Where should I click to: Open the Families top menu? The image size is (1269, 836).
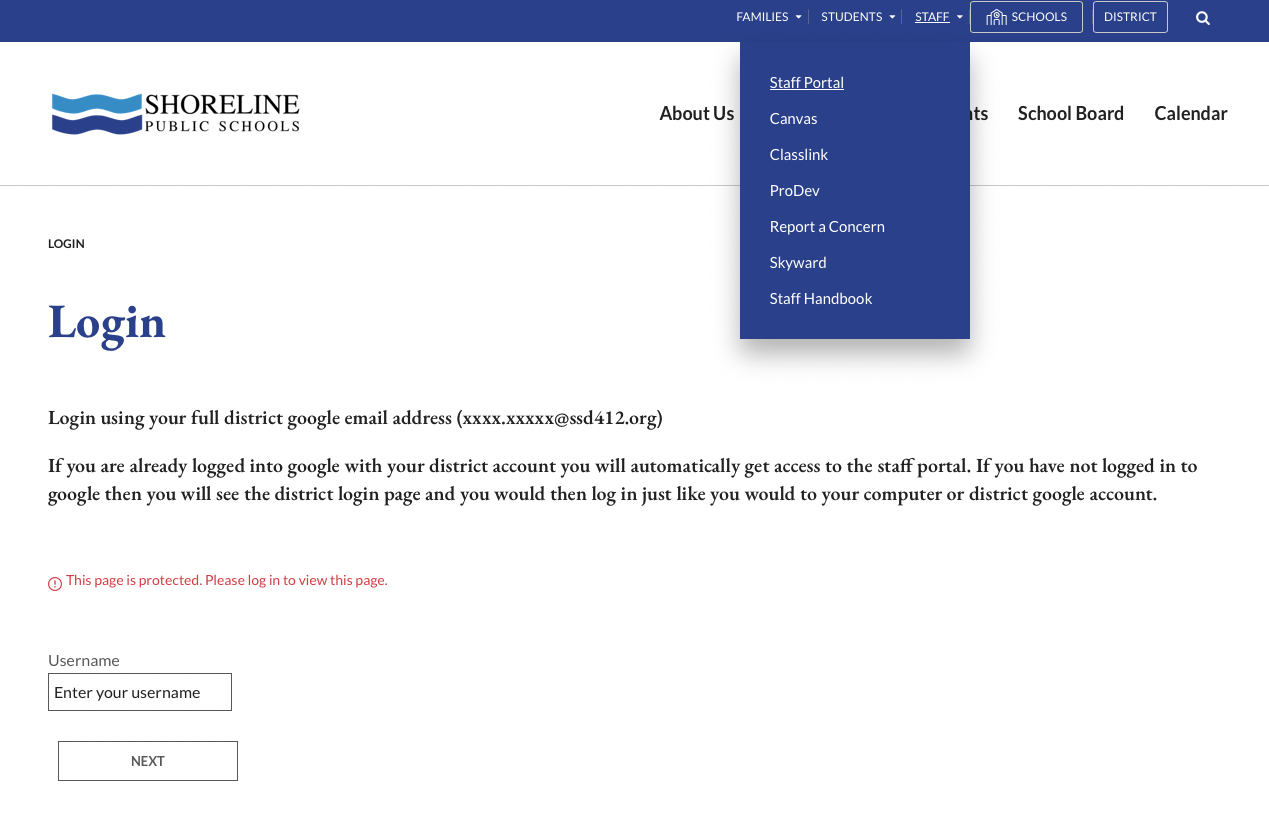pos(762,17)
